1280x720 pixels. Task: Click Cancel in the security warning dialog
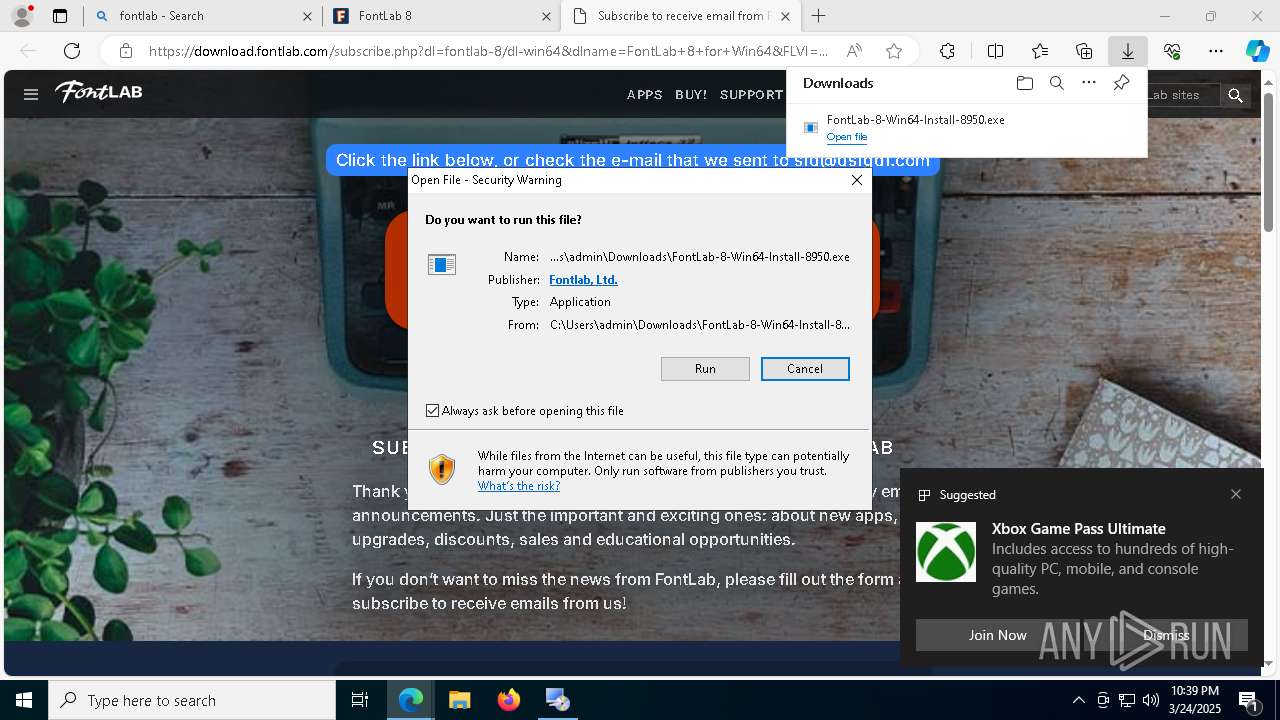tap(805, 369)
